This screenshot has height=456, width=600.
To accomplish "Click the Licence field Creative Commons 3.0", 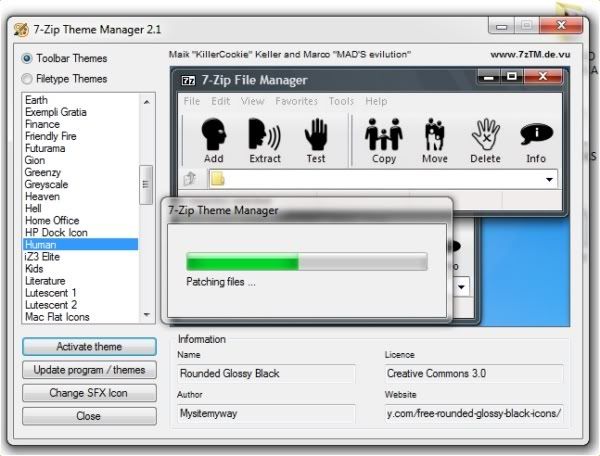I will (474, 373).
